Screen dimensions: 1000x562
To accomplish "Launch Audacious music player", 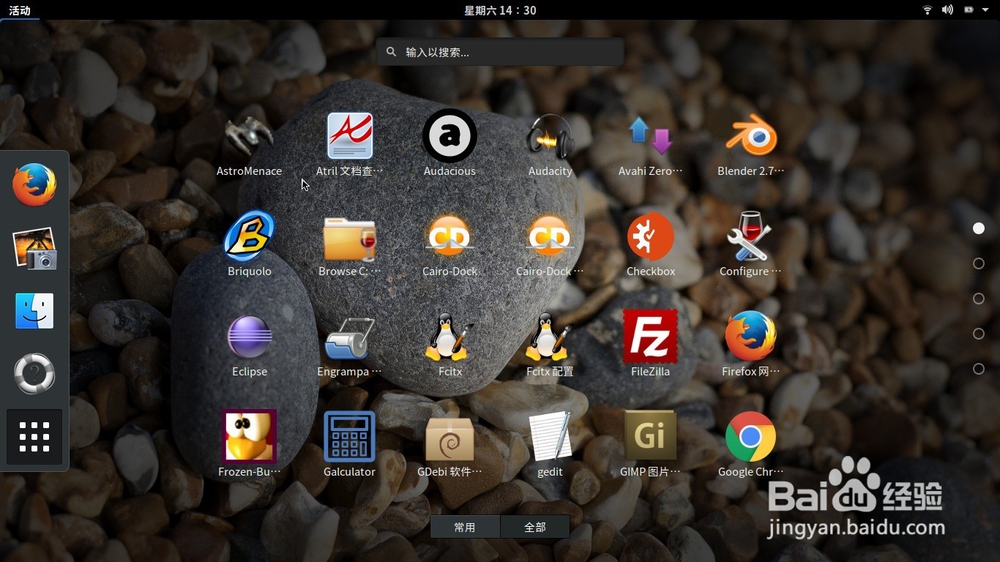I will [450, 144].
